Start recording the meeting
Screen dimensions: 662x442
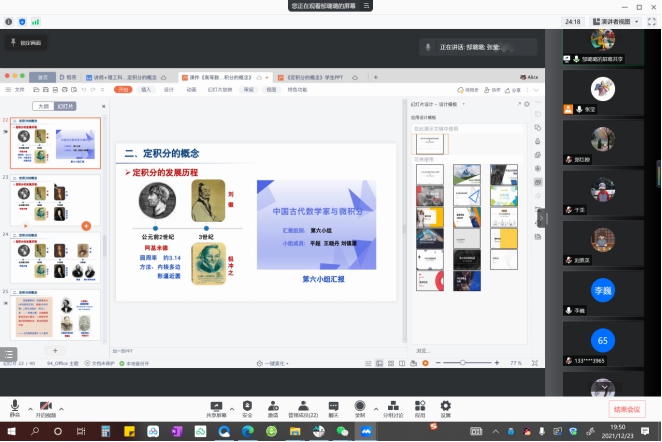pos(360,405)
